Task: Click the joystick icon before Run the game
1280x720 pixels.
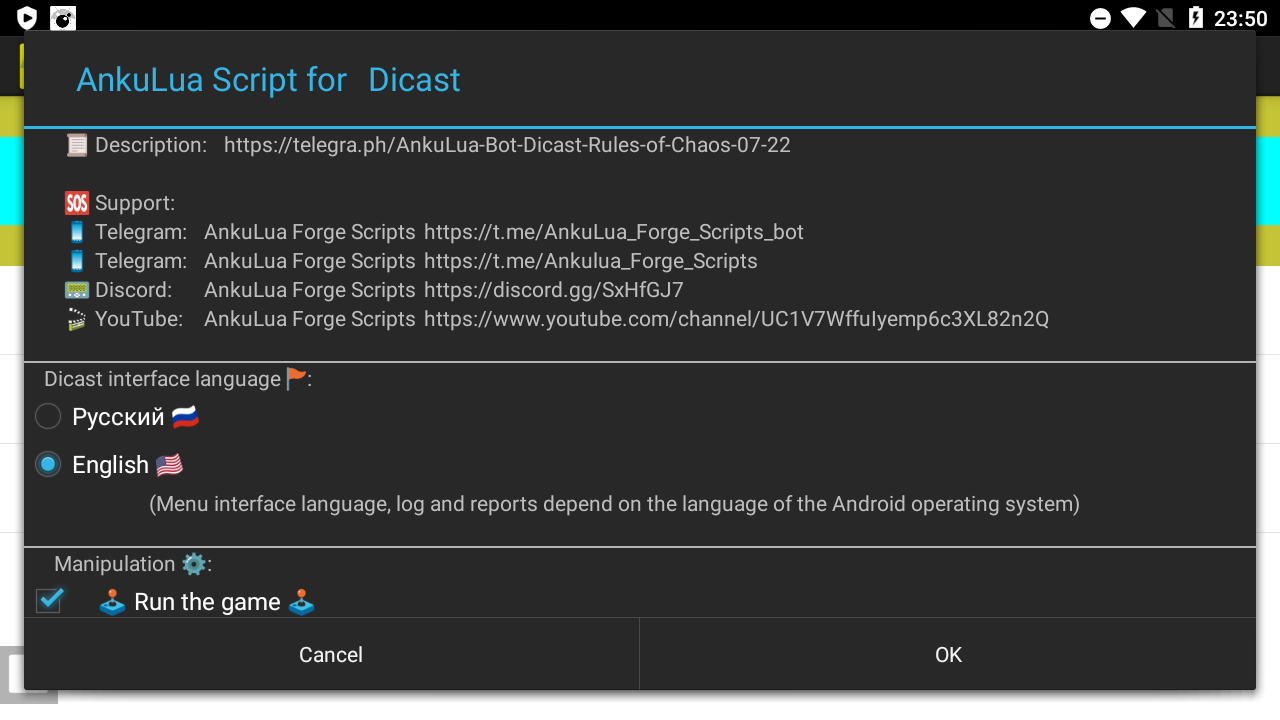Action: tap(112, 602)
